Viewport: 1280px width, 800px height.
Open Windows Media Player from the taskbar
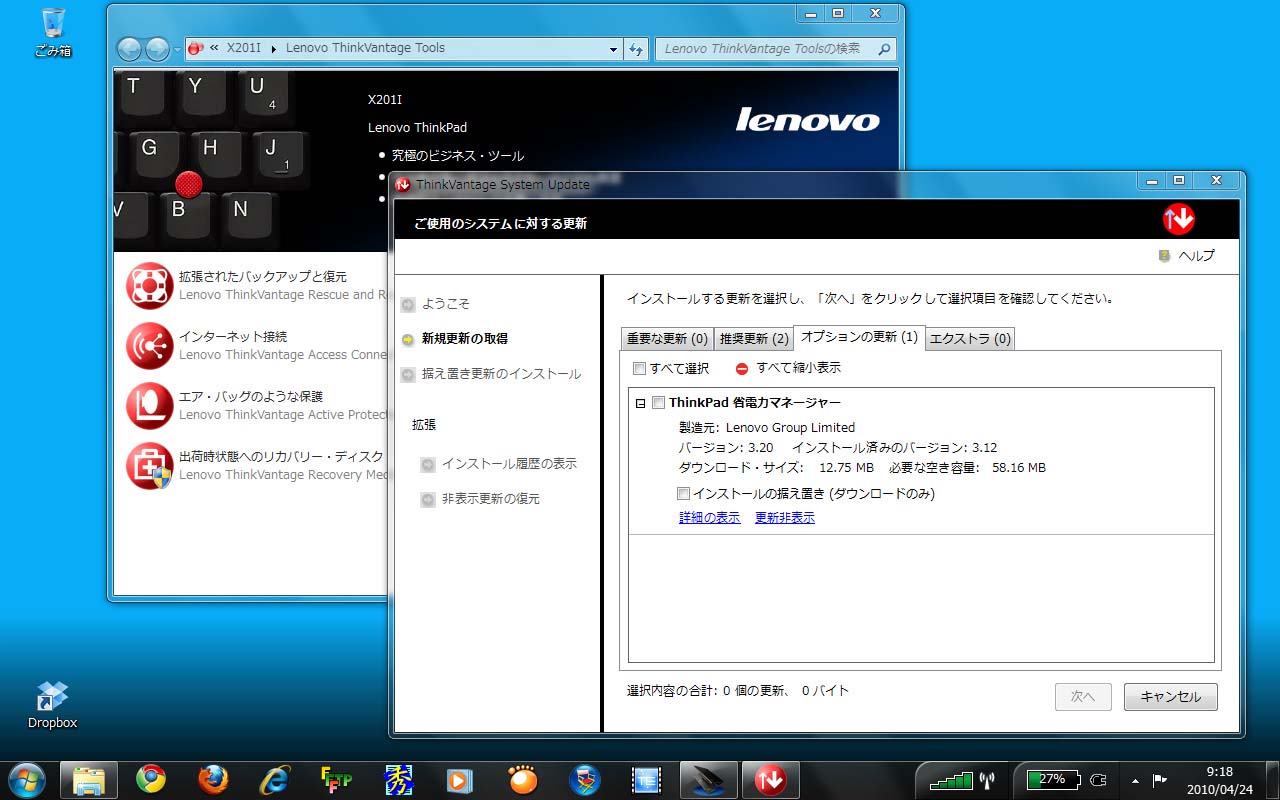point(461,779)
